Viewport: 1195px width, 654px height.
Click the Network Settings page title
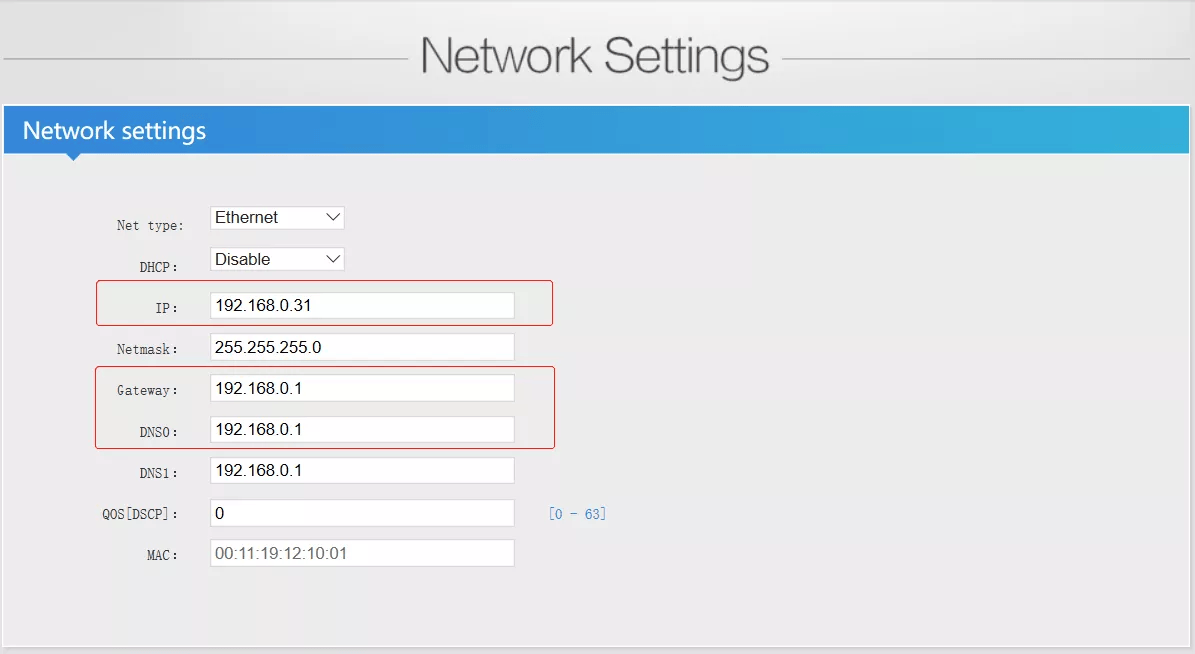(595, 56)
